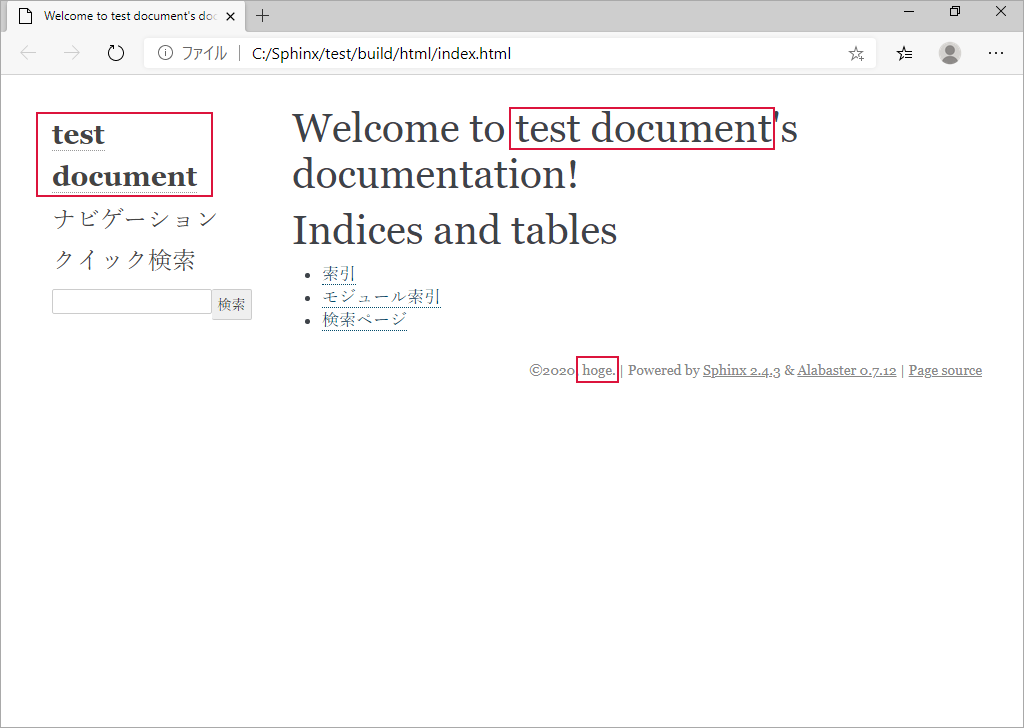This screenshot has width=1024, height=728.
Task: Click the browser forward arrow
Action: [71, 53]
